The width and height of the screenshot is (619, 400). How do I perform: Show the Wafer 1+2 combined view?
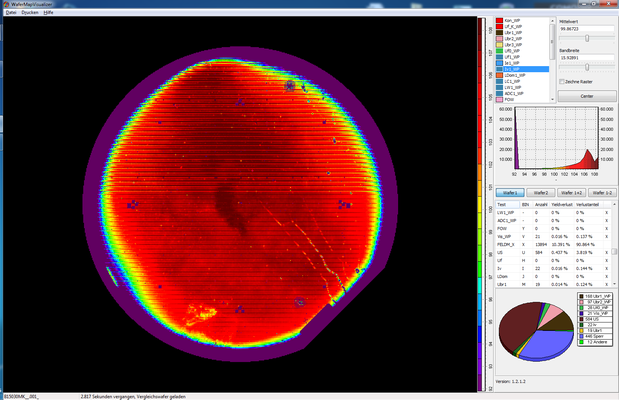pos(573,192)
